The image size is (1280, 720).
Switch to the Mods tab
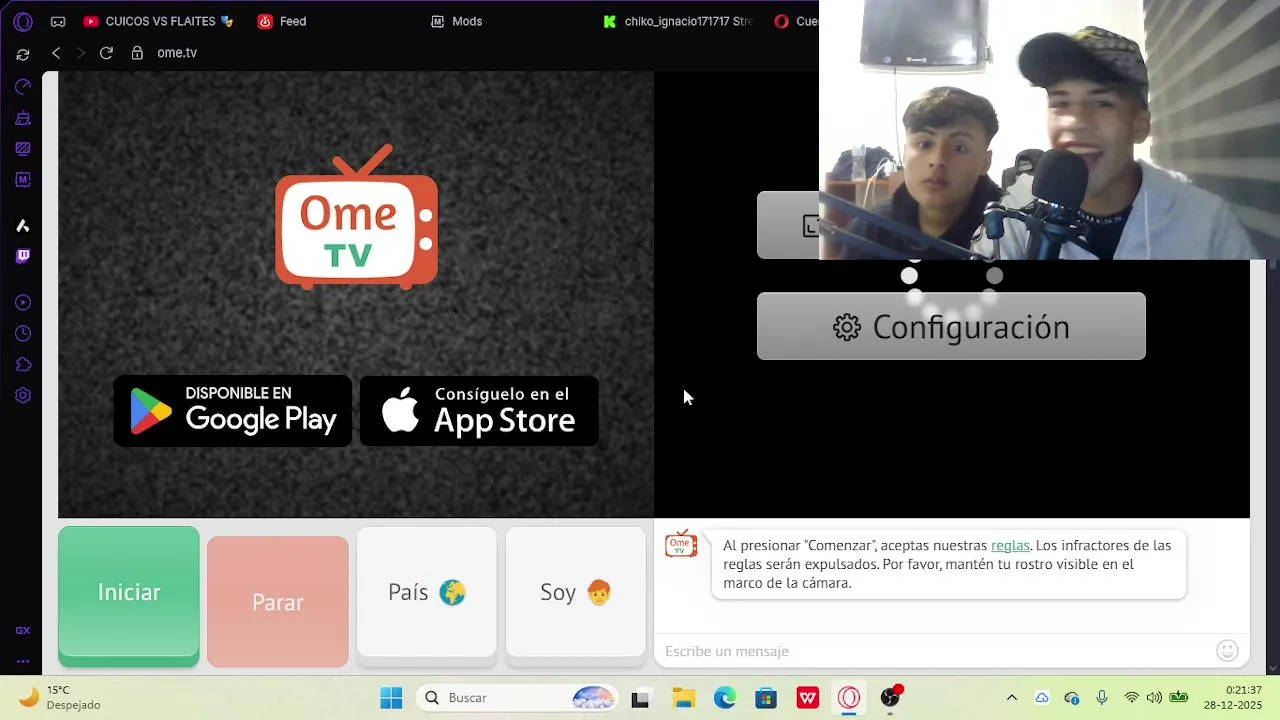pos(457,21)
